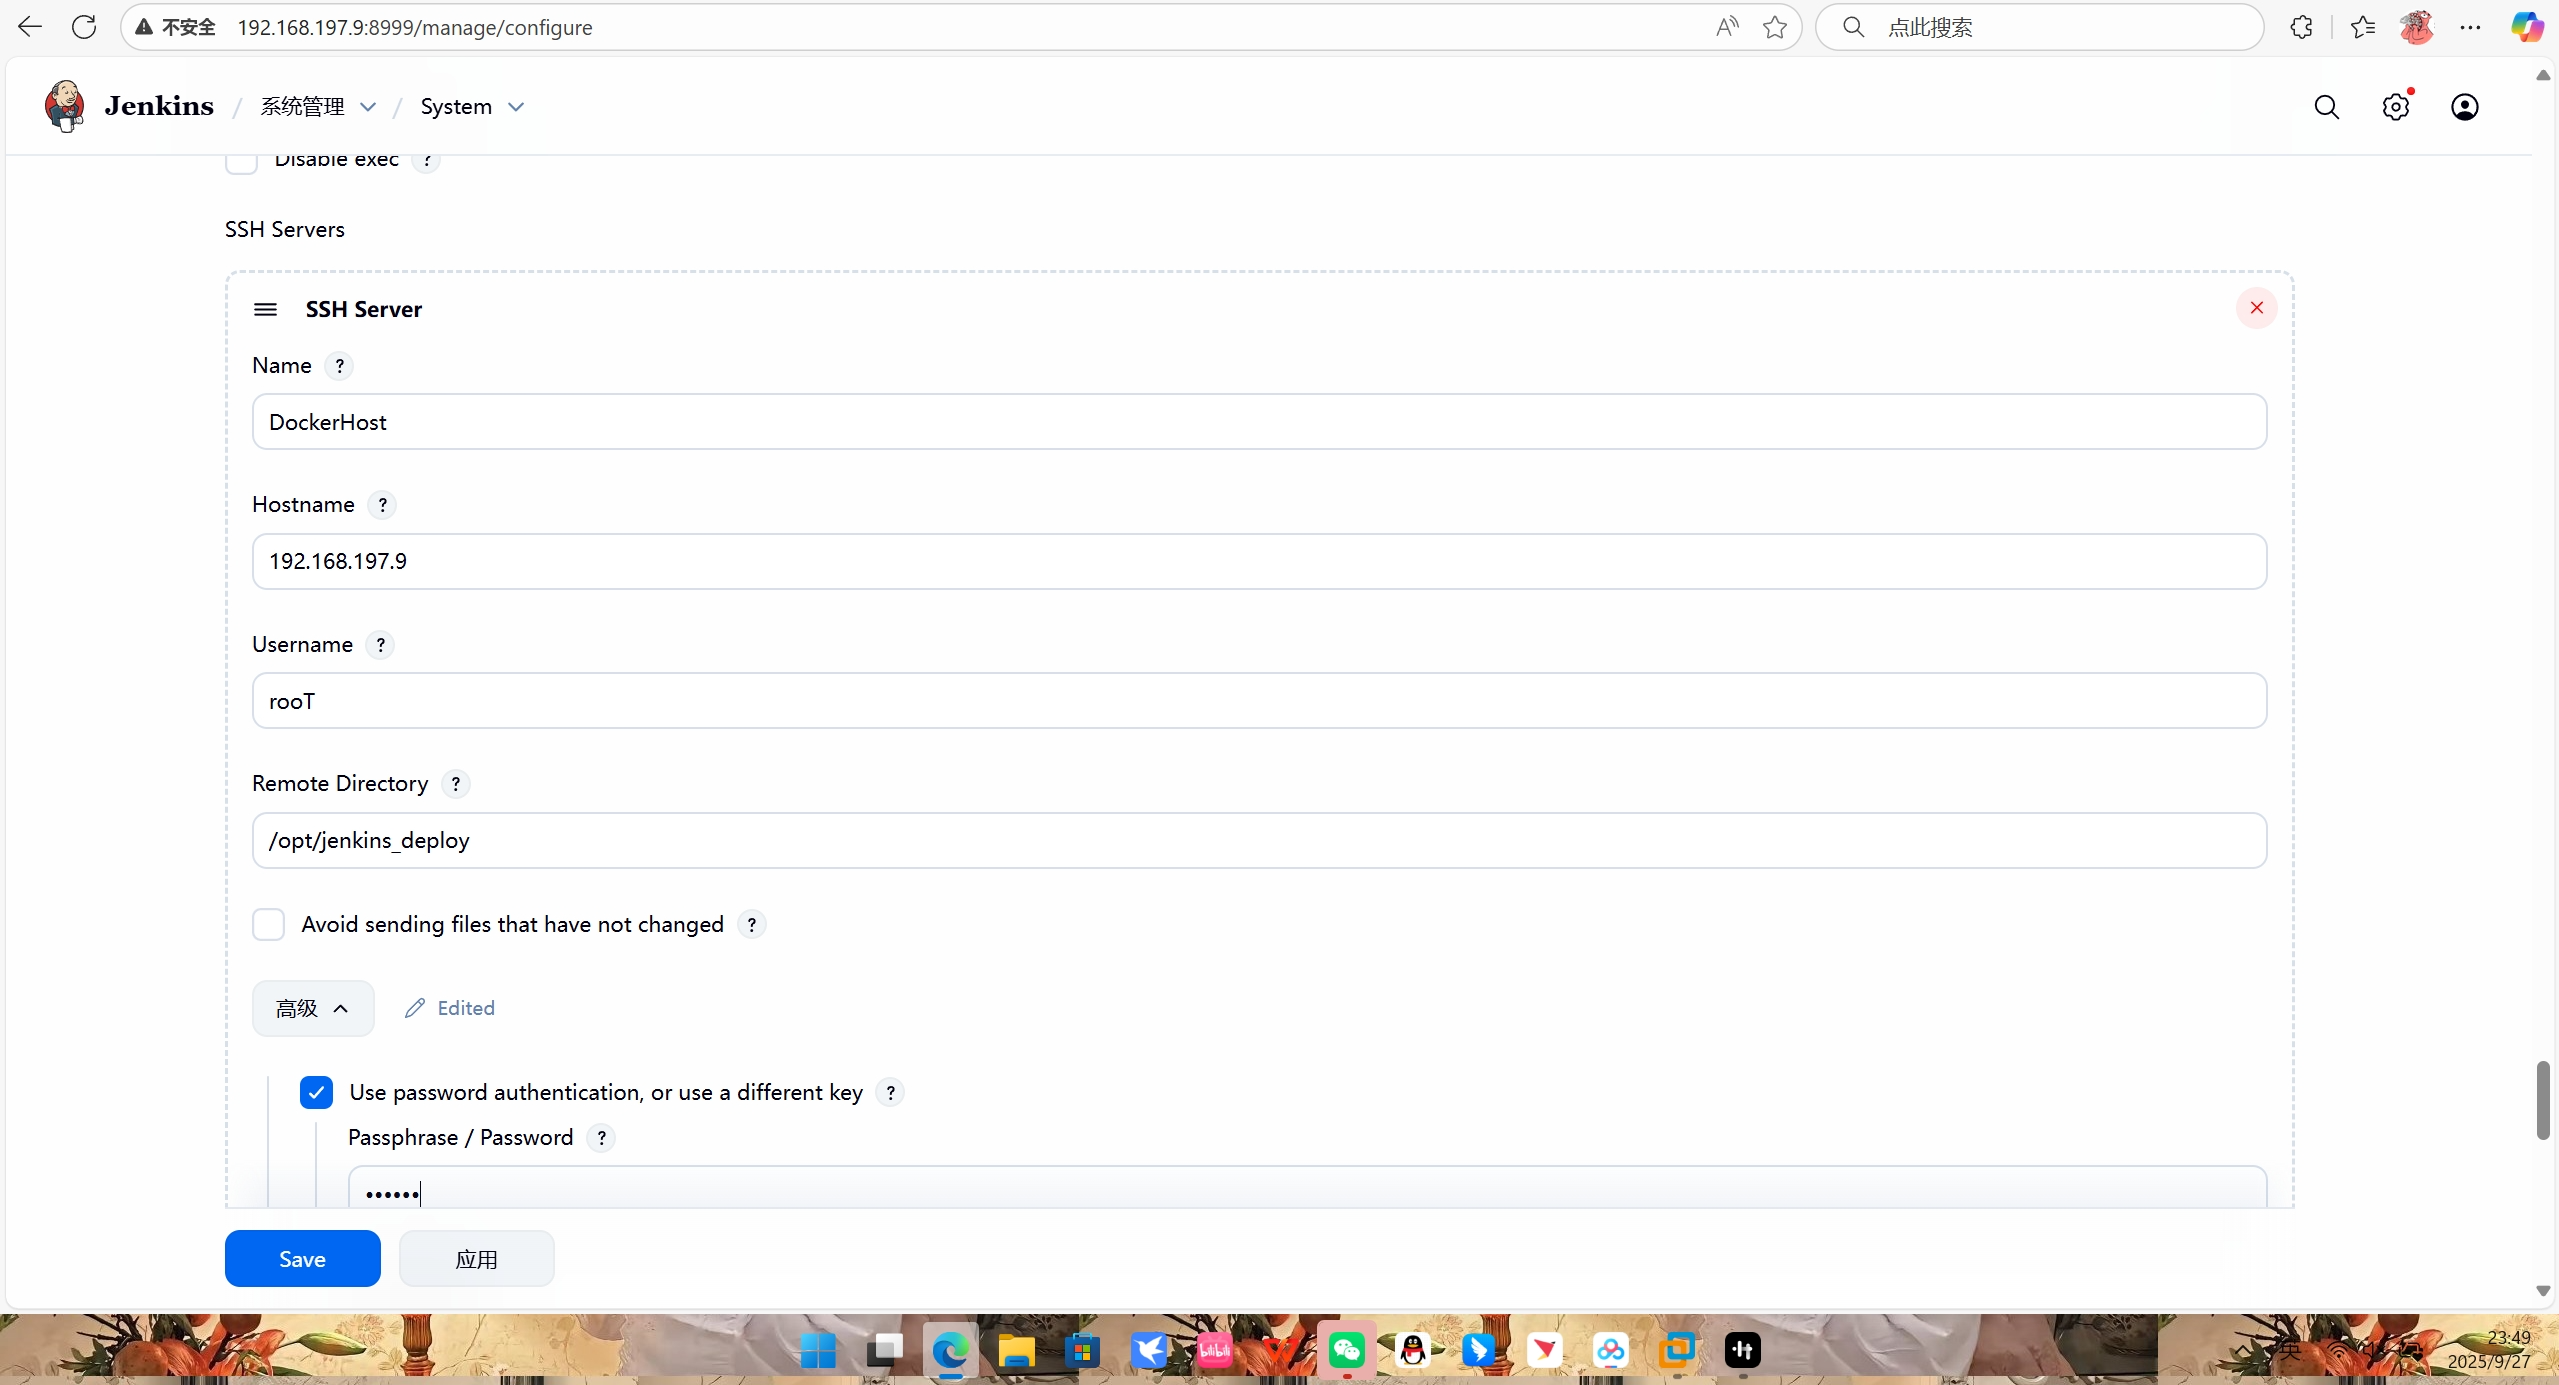Focus the Passphrase / Password field
Image resolution: width=2559 pixels, height=1385 pixels.
[1307, 1188]
